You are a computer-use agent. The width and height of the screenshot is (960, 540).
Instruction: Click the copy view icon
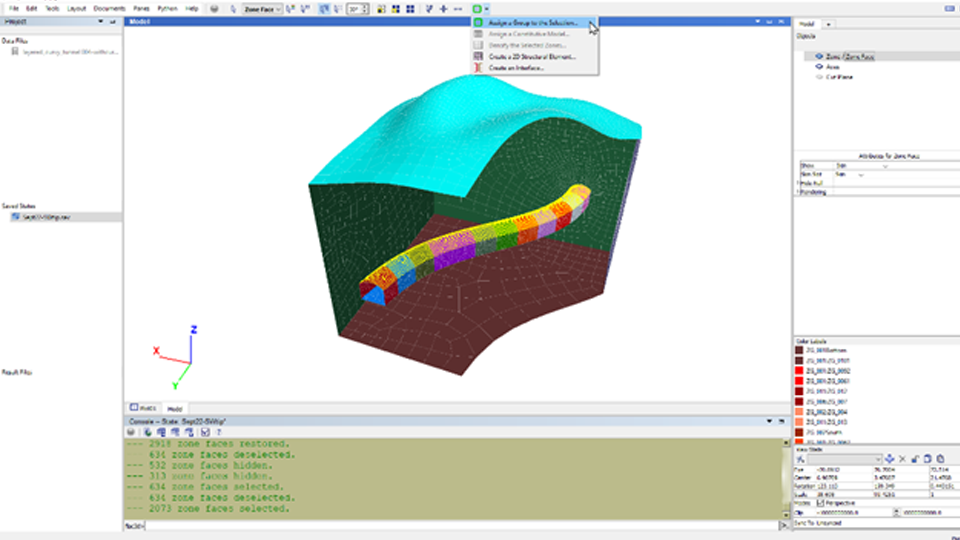tap(928, 459)
